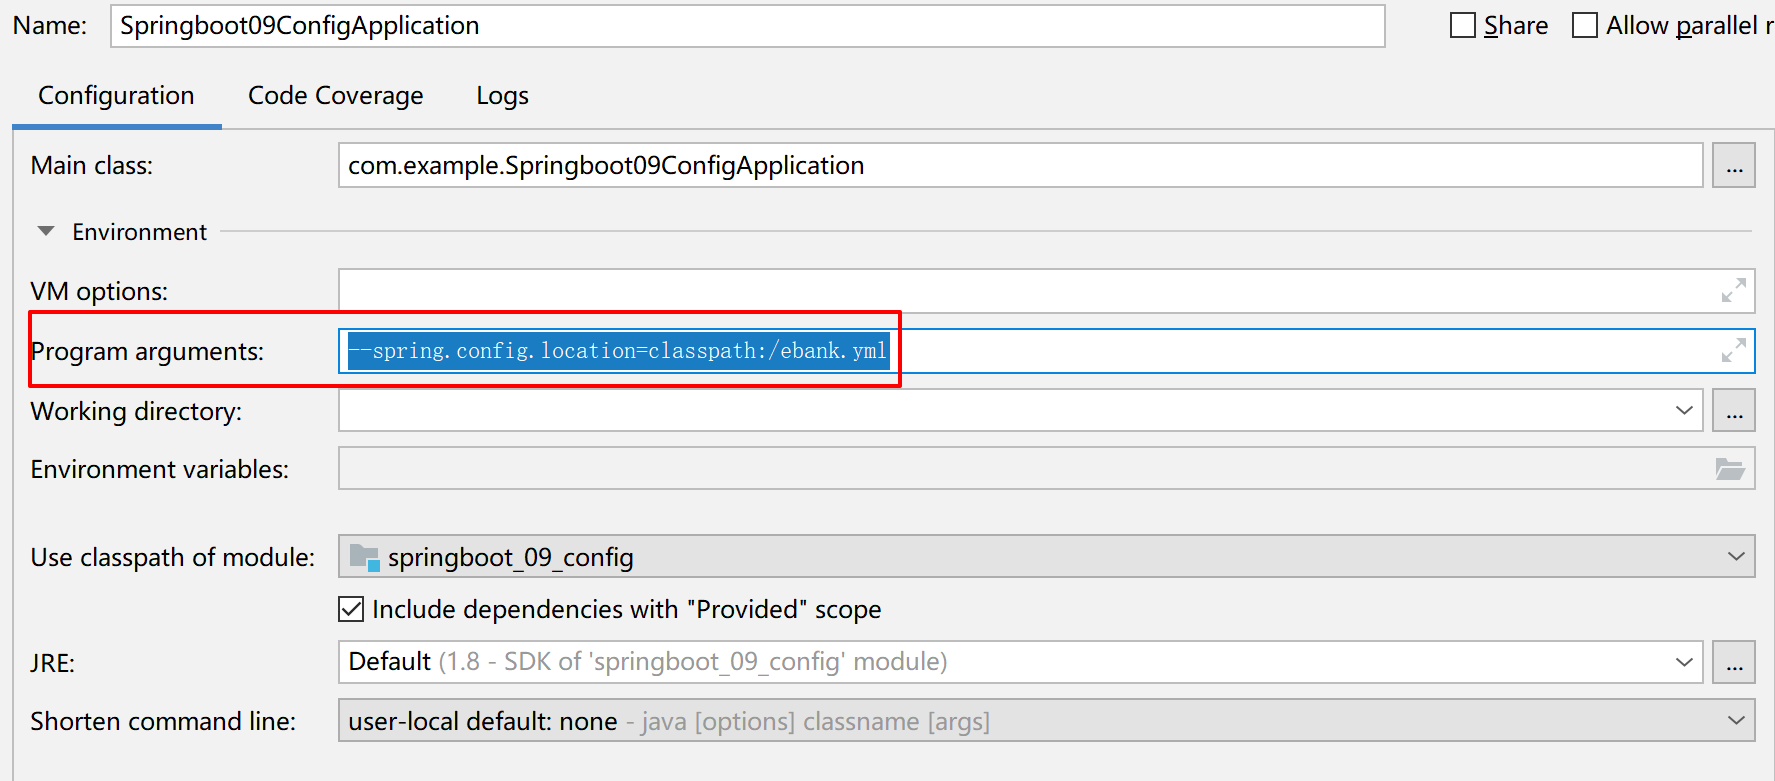Click the Program arguments input field
Viewport: 1775px width, 781px height.
1046,351
